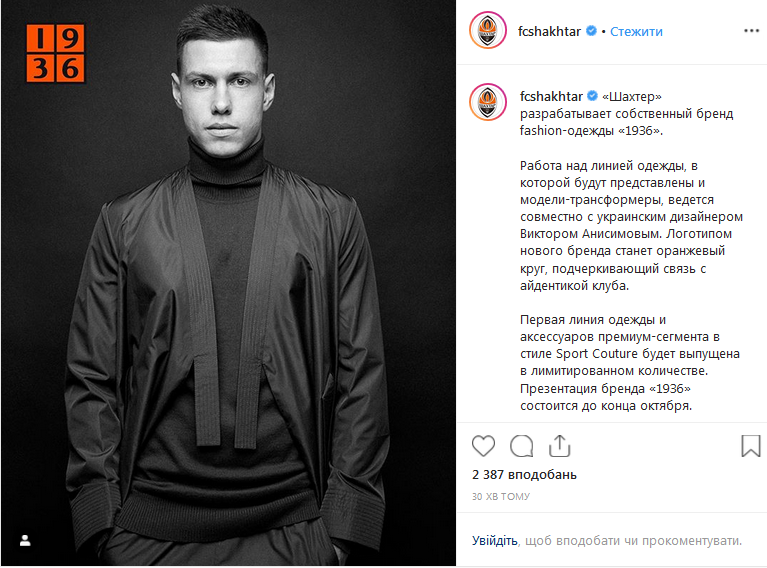Save the post with the bookmark icon
The height and width of the screenshot is (568, 767).
click(x=751, y=446)
